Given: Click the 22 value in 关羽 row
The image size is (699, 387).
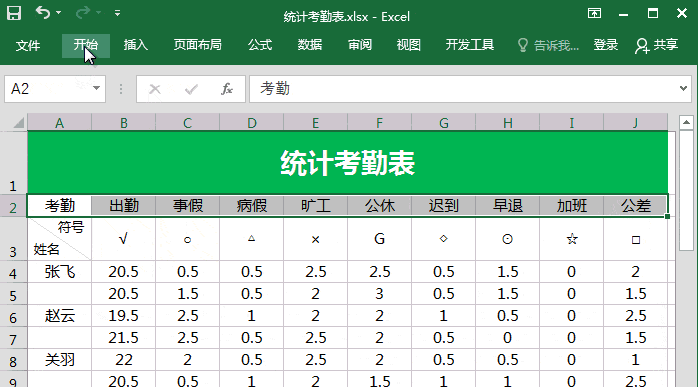Looking at the screenshot, I should click(x=123, y=360).
